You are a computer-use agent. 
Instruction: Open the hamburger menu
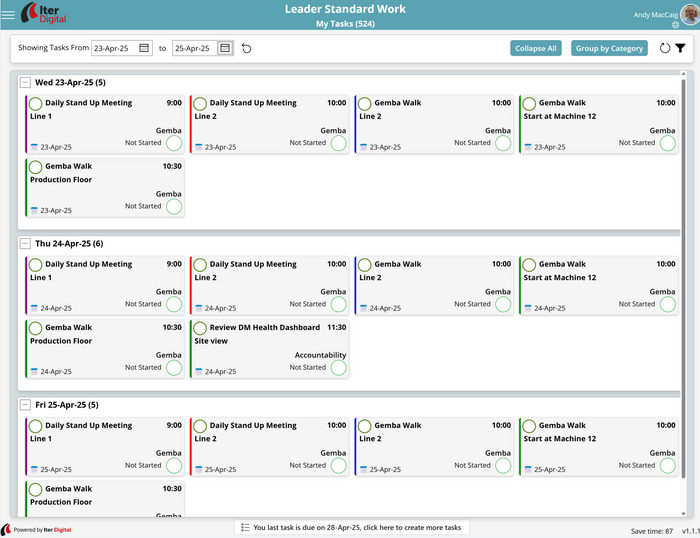point(9,15)
